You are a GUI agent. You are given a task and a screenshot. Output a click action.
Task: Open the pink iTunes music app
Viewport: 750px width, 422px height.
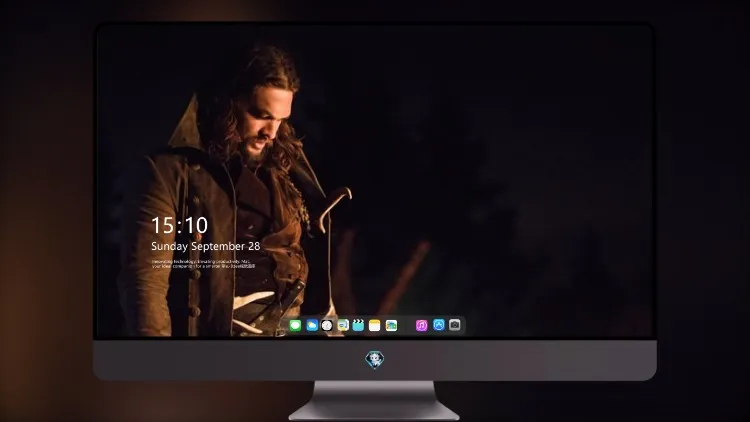coord(421,325)
